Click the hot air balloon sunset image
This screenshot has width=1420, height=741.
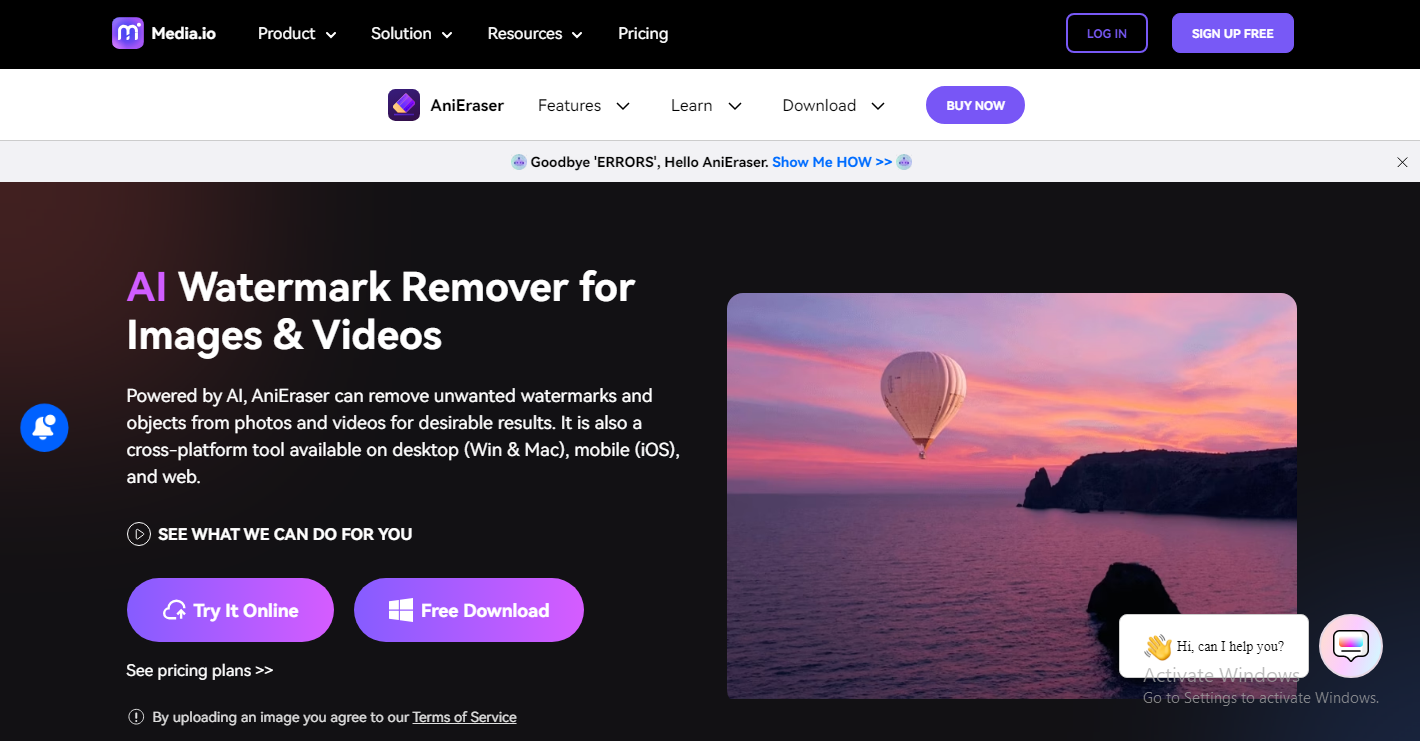pyautogui.click(x=1012, y=496)
